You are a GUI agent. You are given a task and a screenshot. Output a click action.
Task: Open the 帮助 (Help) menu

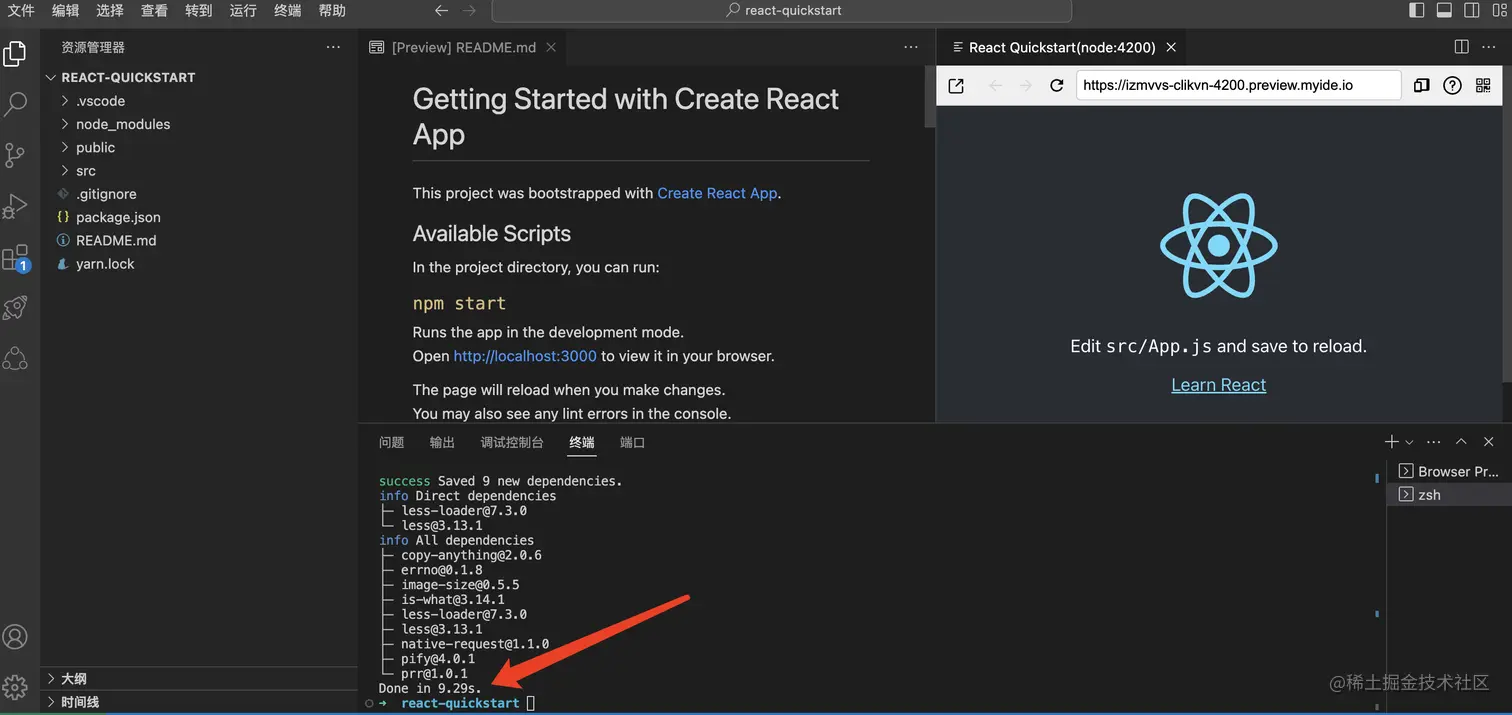tap(332, 11)
